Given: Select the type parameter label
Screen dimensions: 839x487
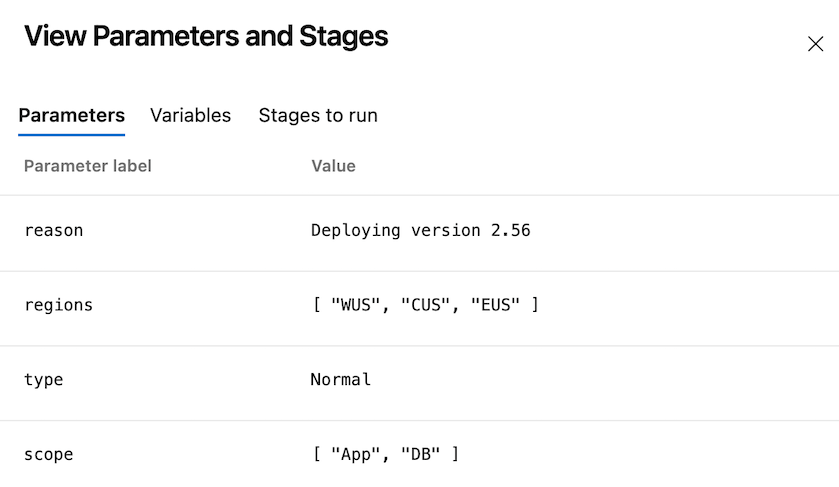Looking at the screenshot, I should tap(44, 380).
